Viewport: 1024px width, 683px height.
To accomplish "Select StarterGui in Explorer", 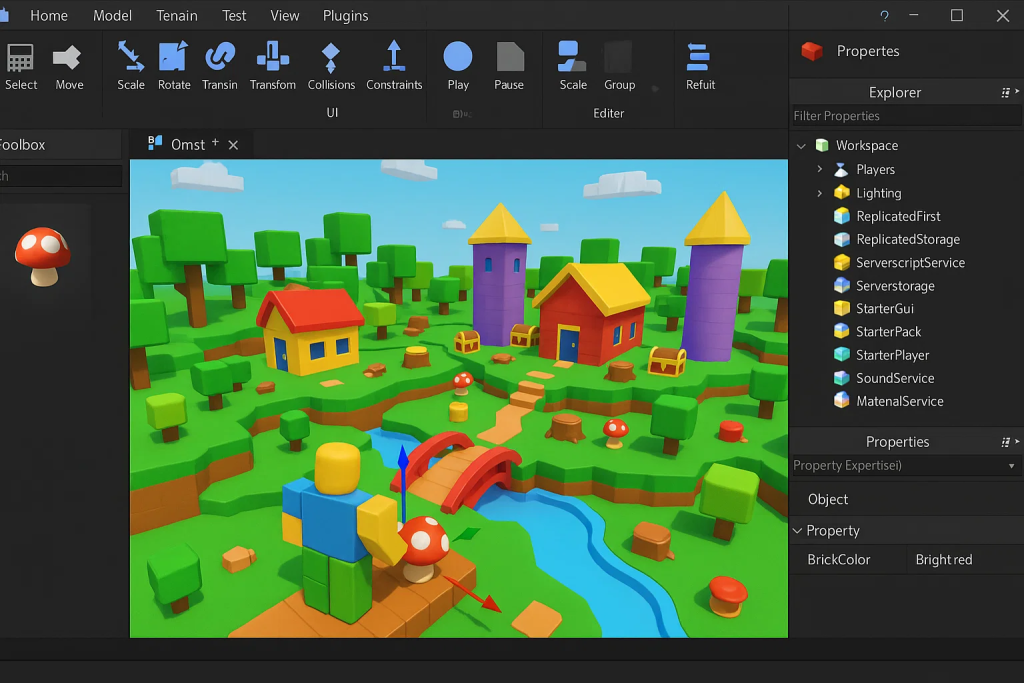I will pyautogui.click(x=884, y=309).
